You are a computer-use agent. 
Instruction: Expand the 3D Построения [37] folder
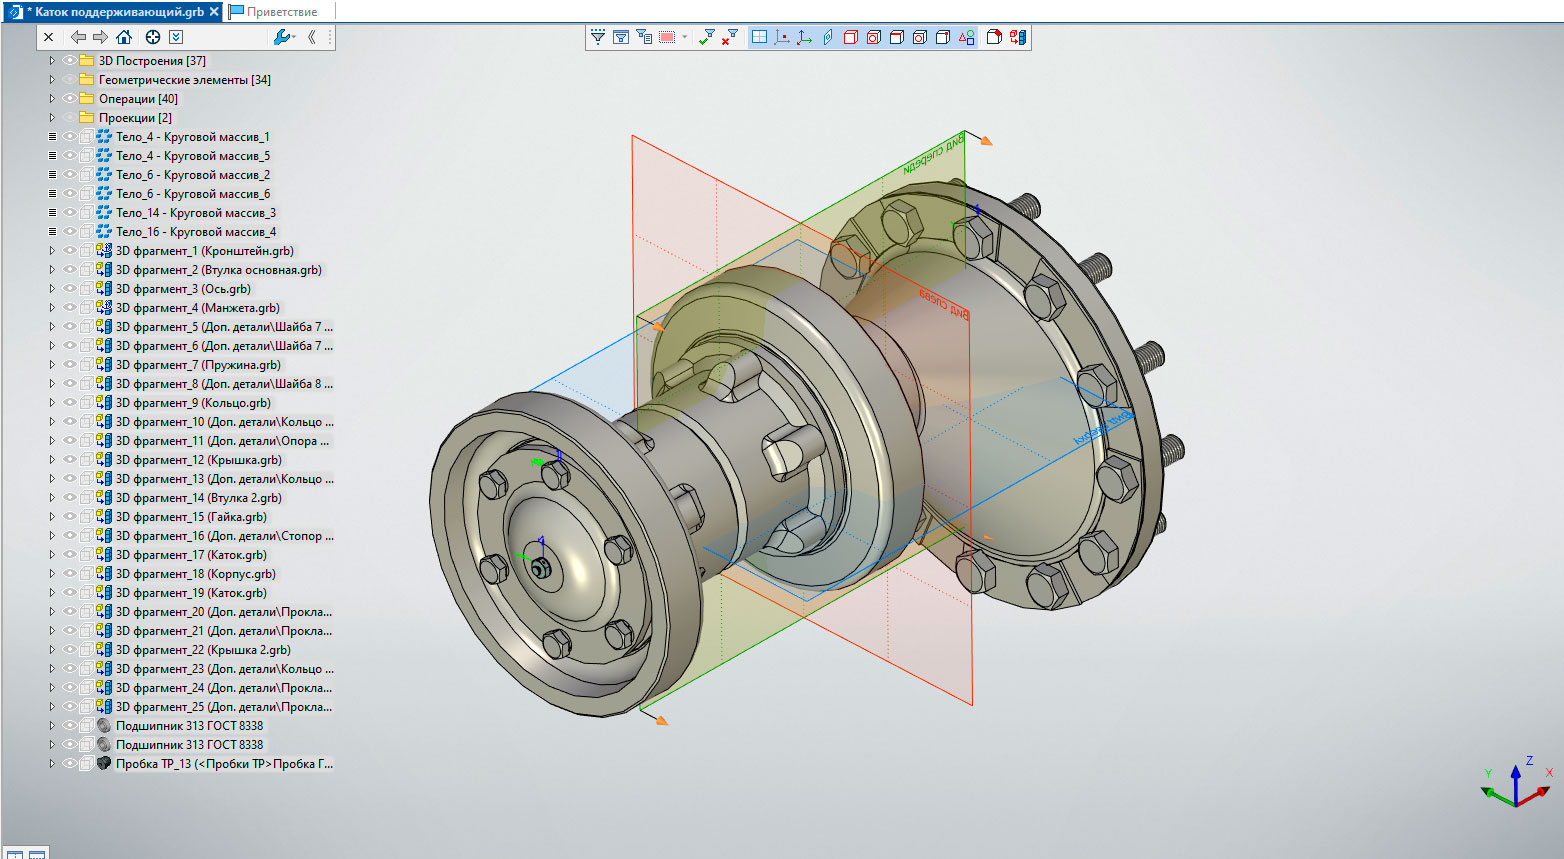click(52, 61)
